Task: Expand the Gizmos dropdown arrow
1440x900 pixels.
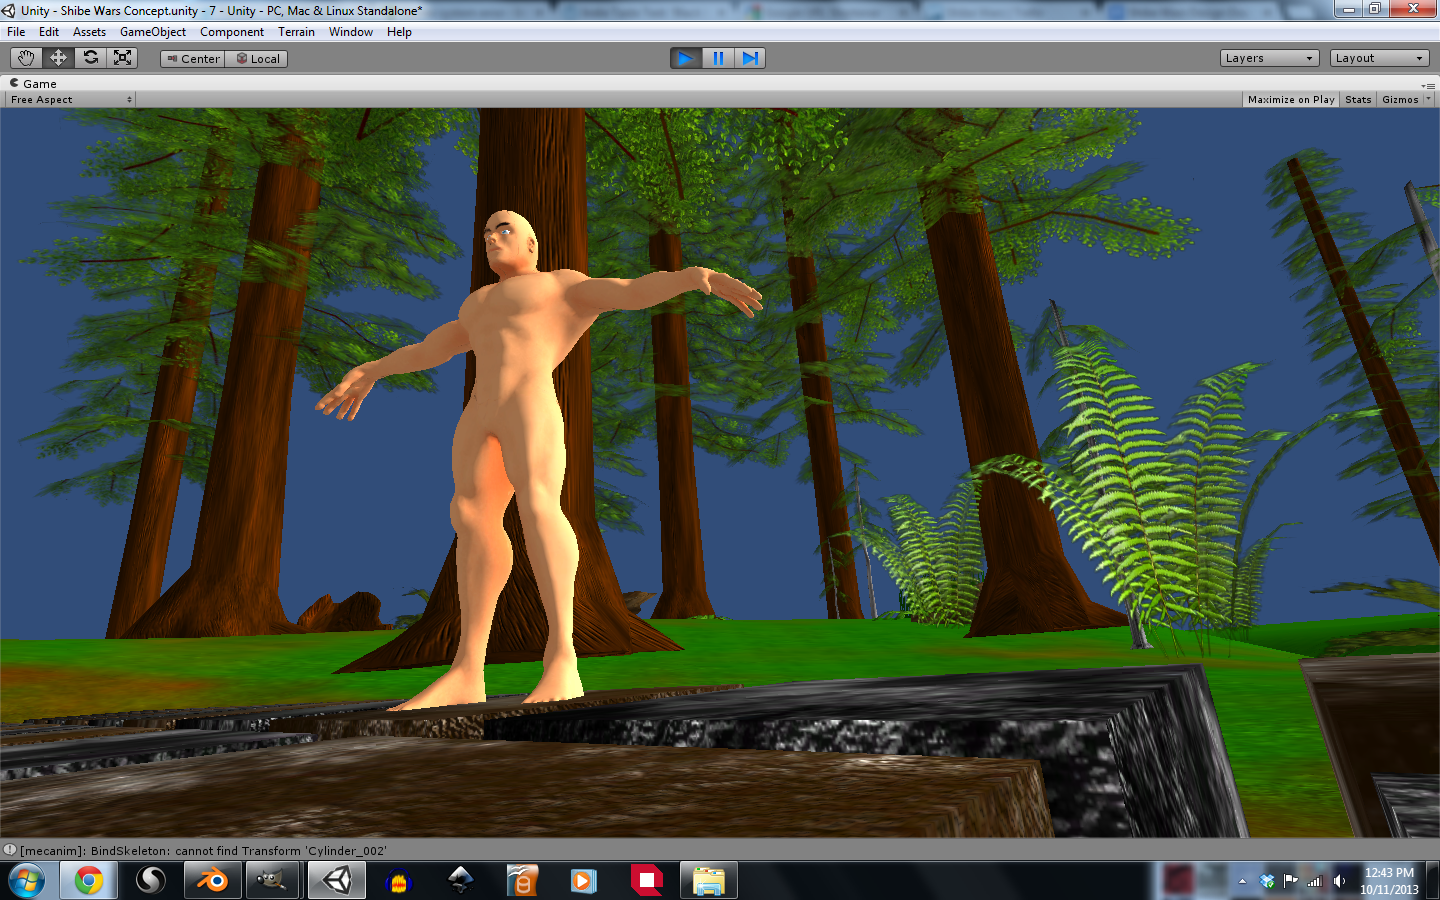Action: (x=1428, y=100)
